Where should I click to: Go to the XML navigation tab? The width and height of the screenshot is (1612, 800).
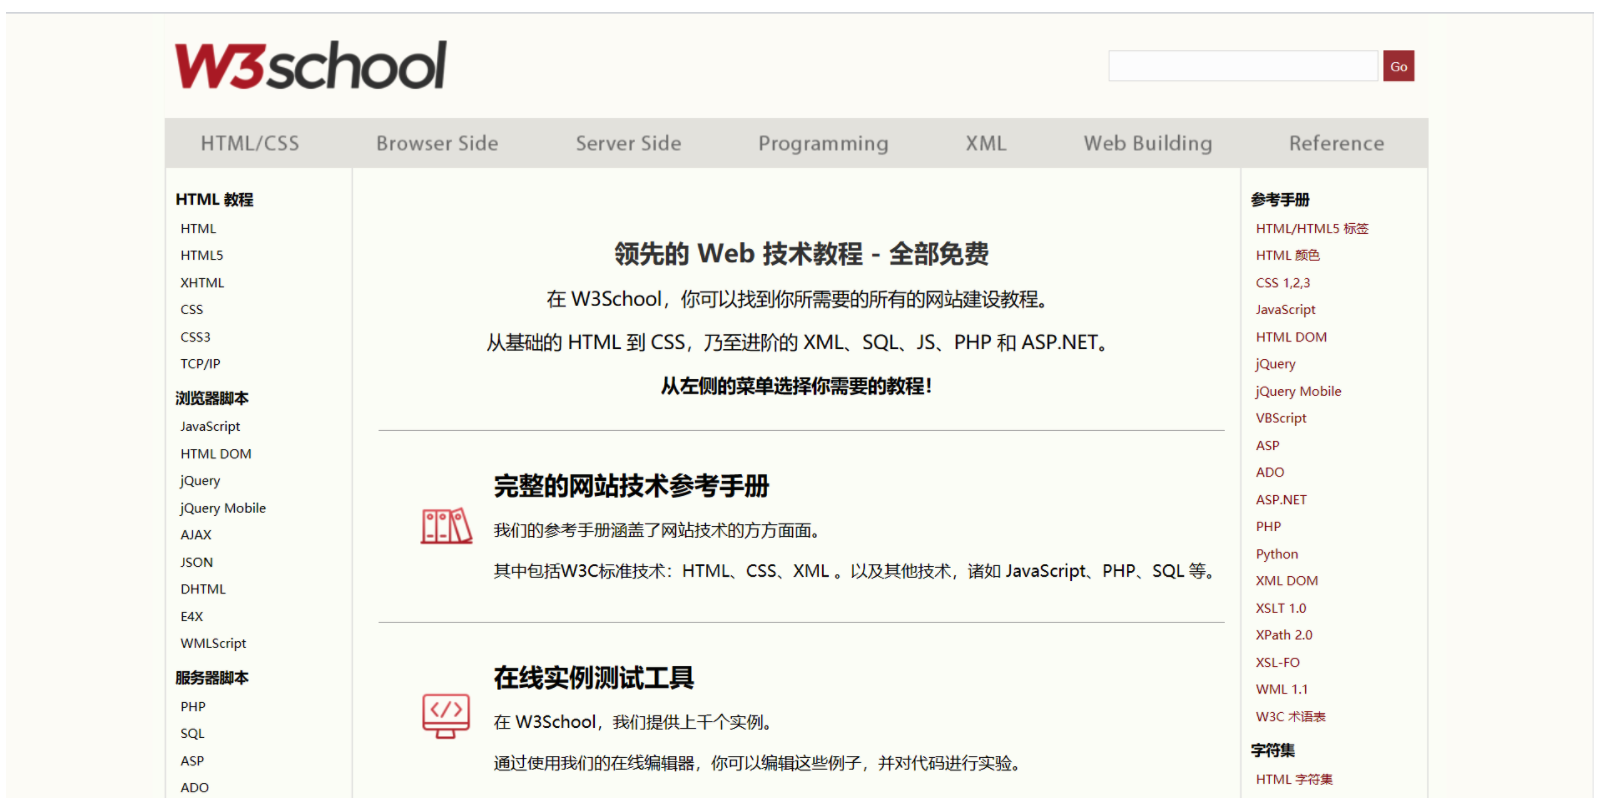(986, 143)
